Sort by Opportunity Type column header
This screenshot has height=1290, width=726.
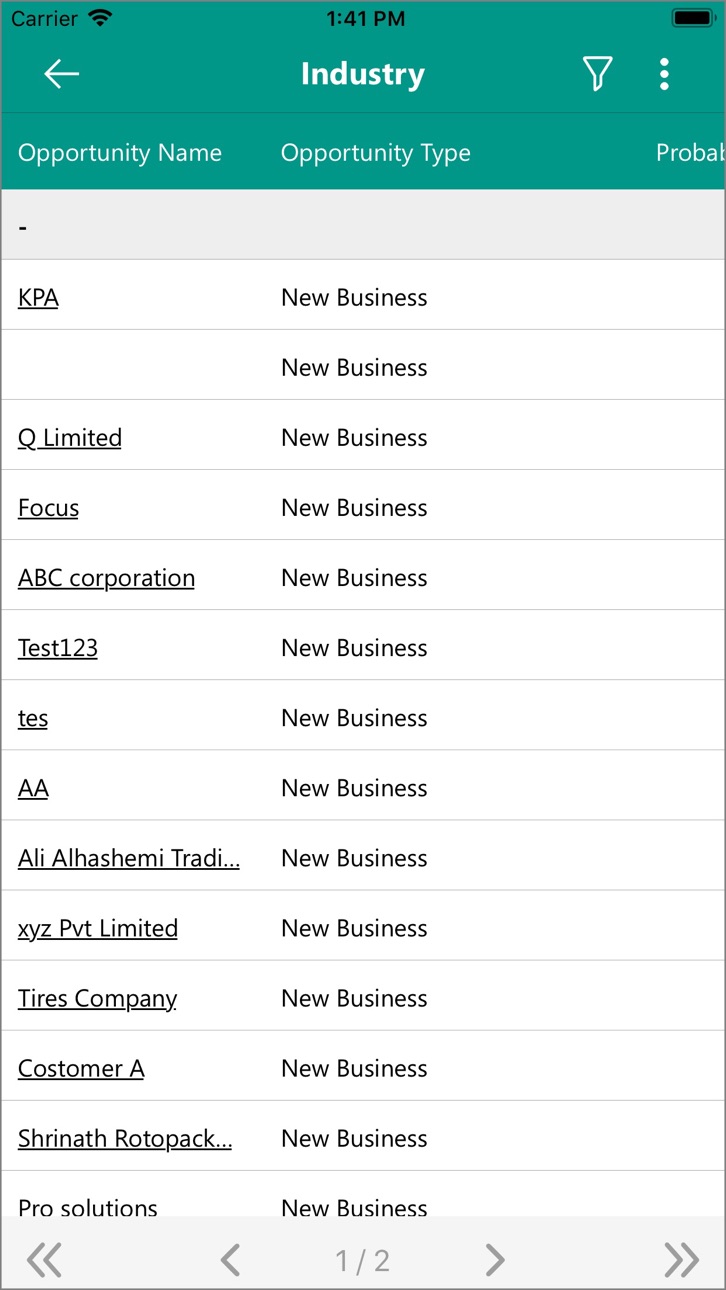point(376,153)
